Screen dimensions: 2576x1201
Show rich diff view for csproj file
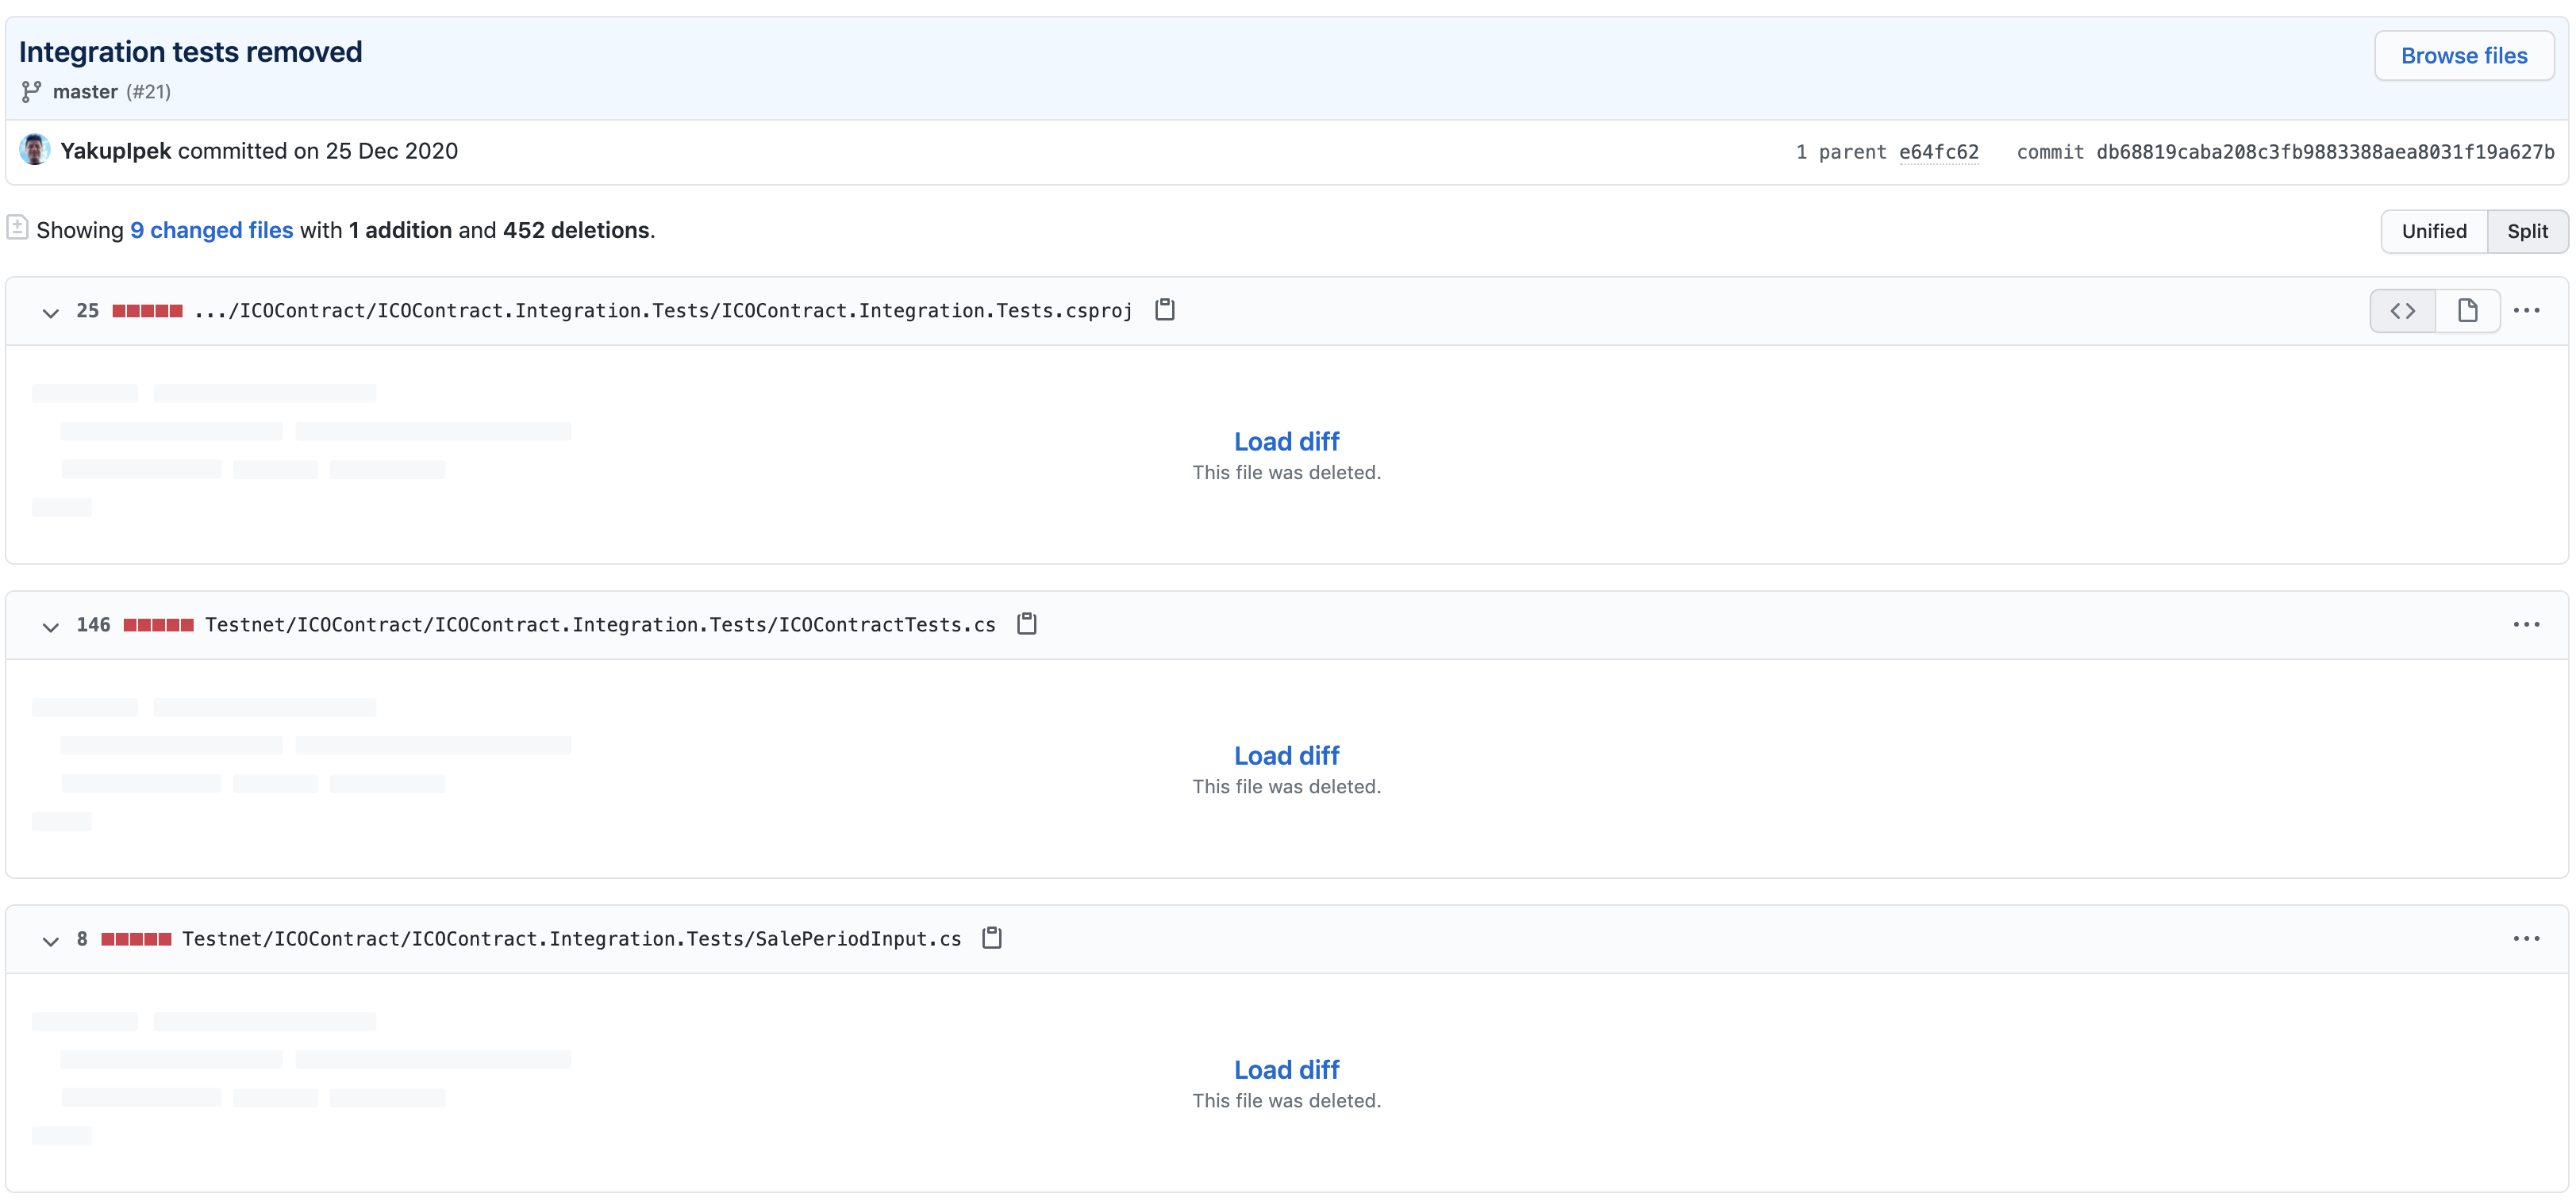(2467, 311)
